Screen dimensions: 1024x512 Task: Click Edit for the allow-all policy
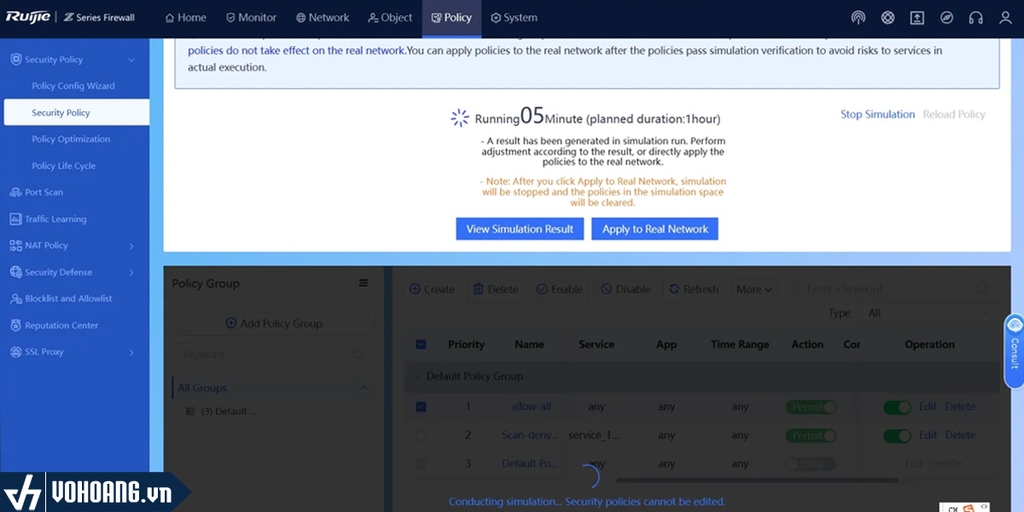pos(928,406)
